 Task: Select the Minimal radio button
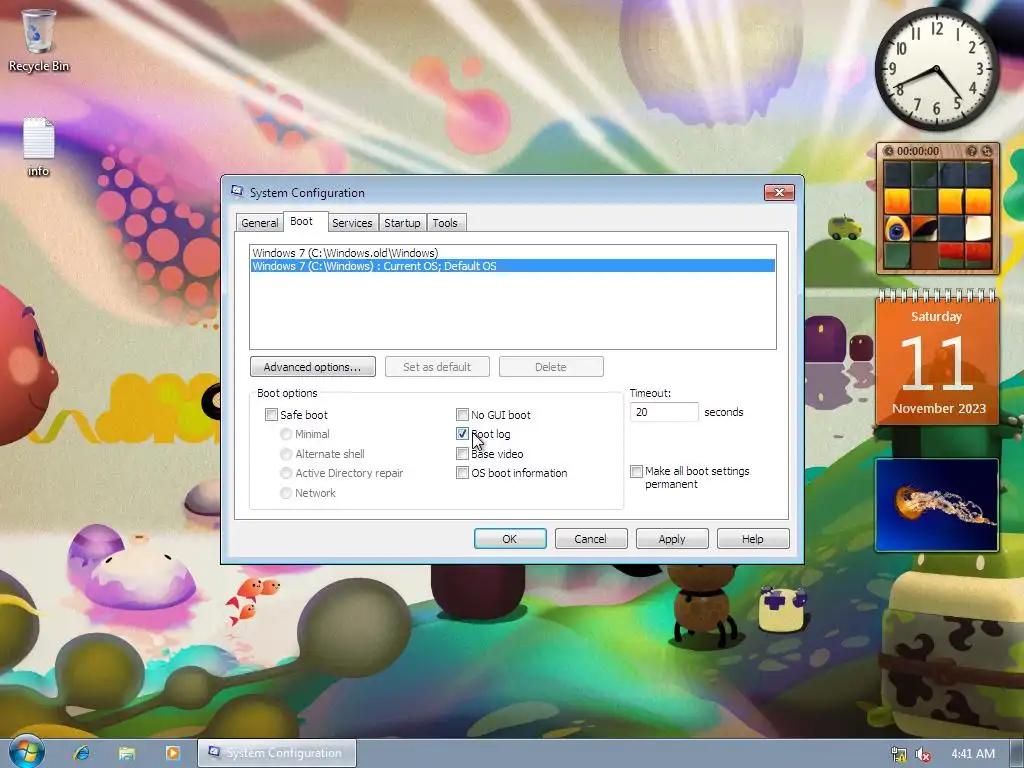(286, 434)
